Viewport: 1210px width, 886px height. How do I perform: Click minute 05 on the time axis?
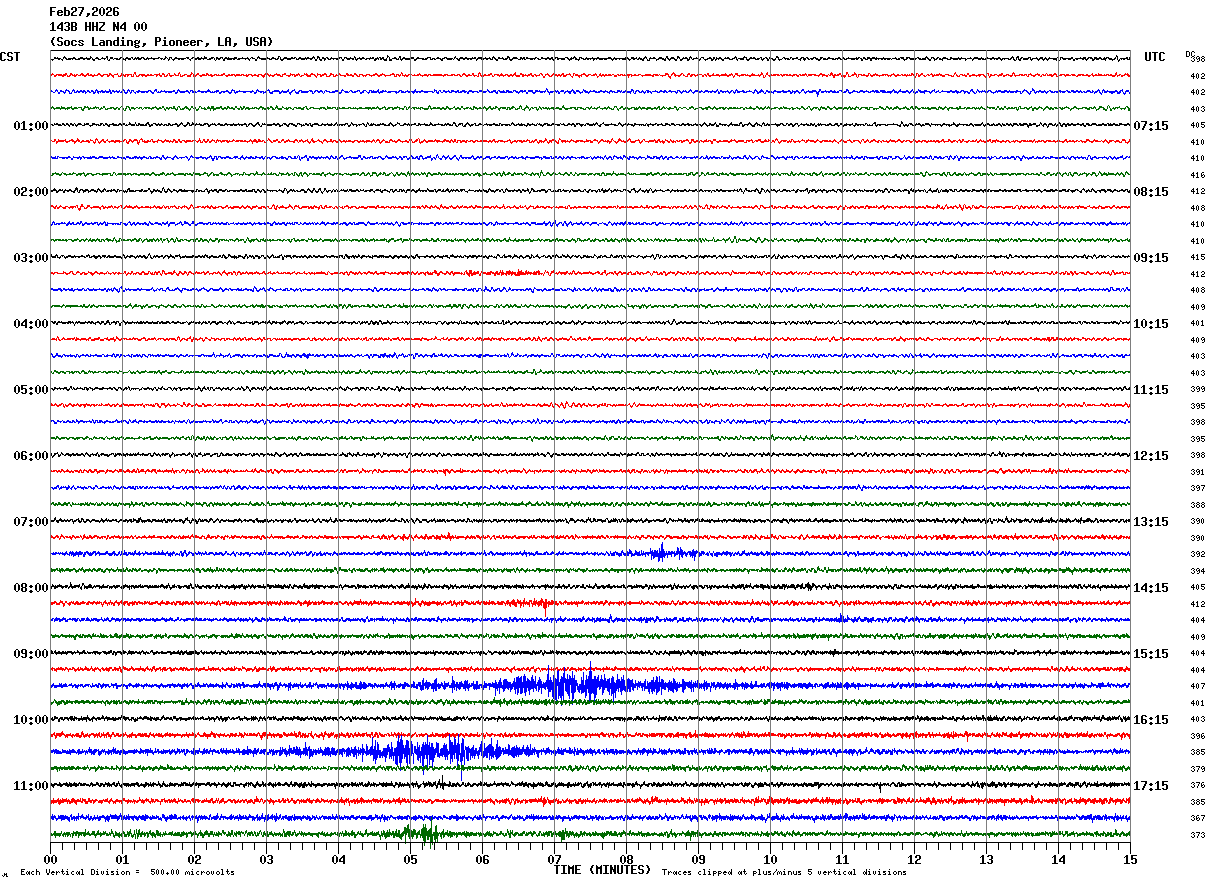click(x=410, y=860)
